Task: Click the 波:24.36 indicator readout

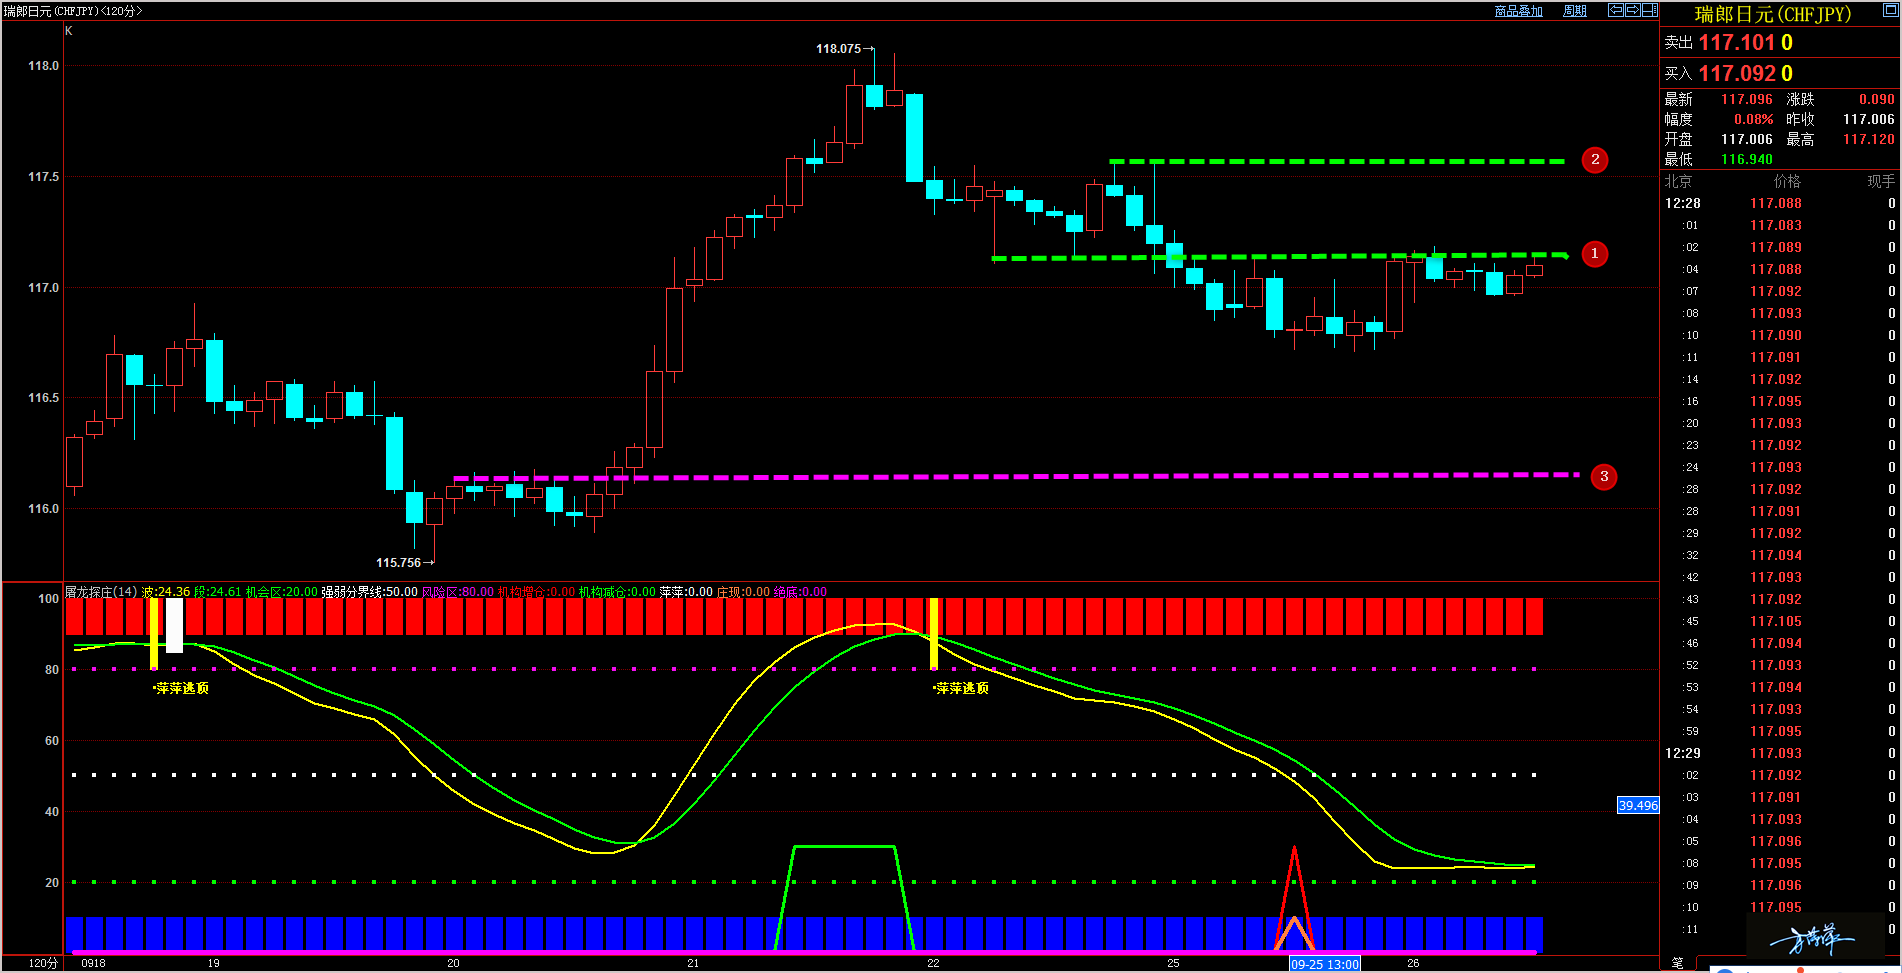Action: [x=166, y=592]
